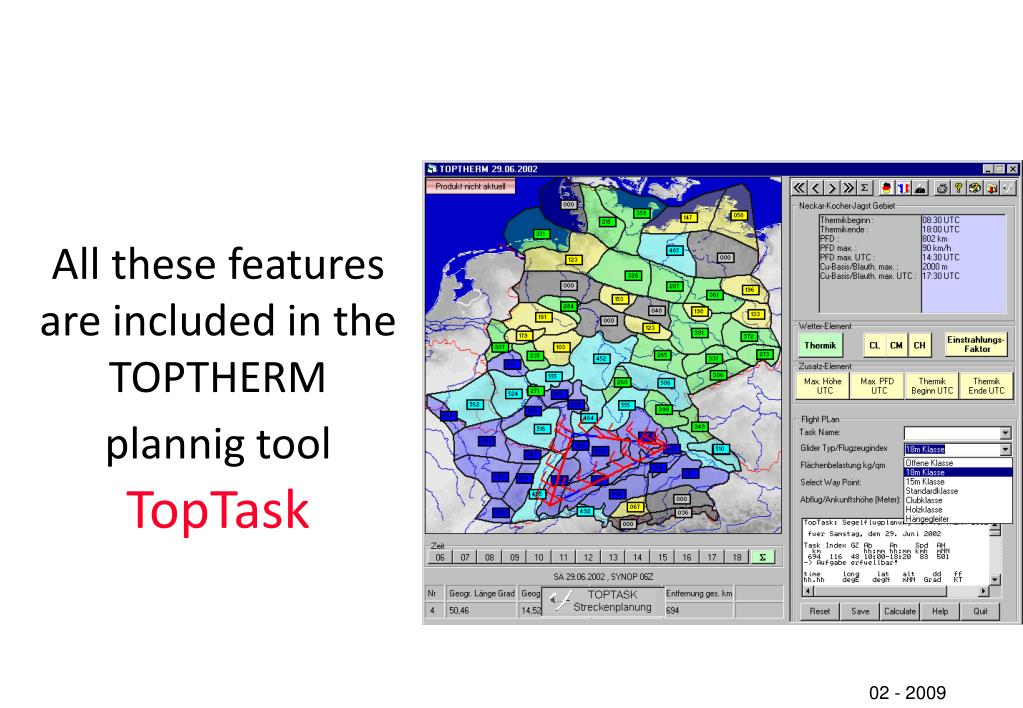1023x708 pixels.
Task: Click the Calculate button
Action: coord(900,611)
